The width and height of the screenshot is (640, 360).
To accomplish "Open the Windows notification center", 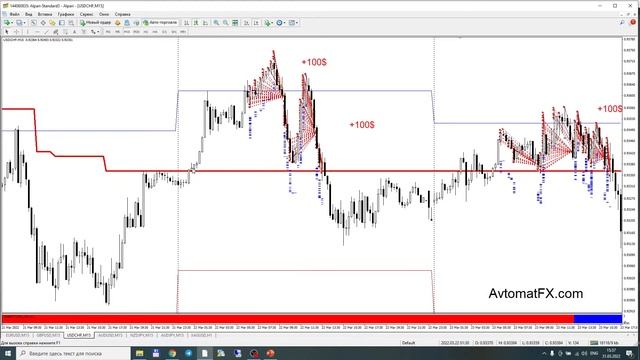I will coord(629,353).
